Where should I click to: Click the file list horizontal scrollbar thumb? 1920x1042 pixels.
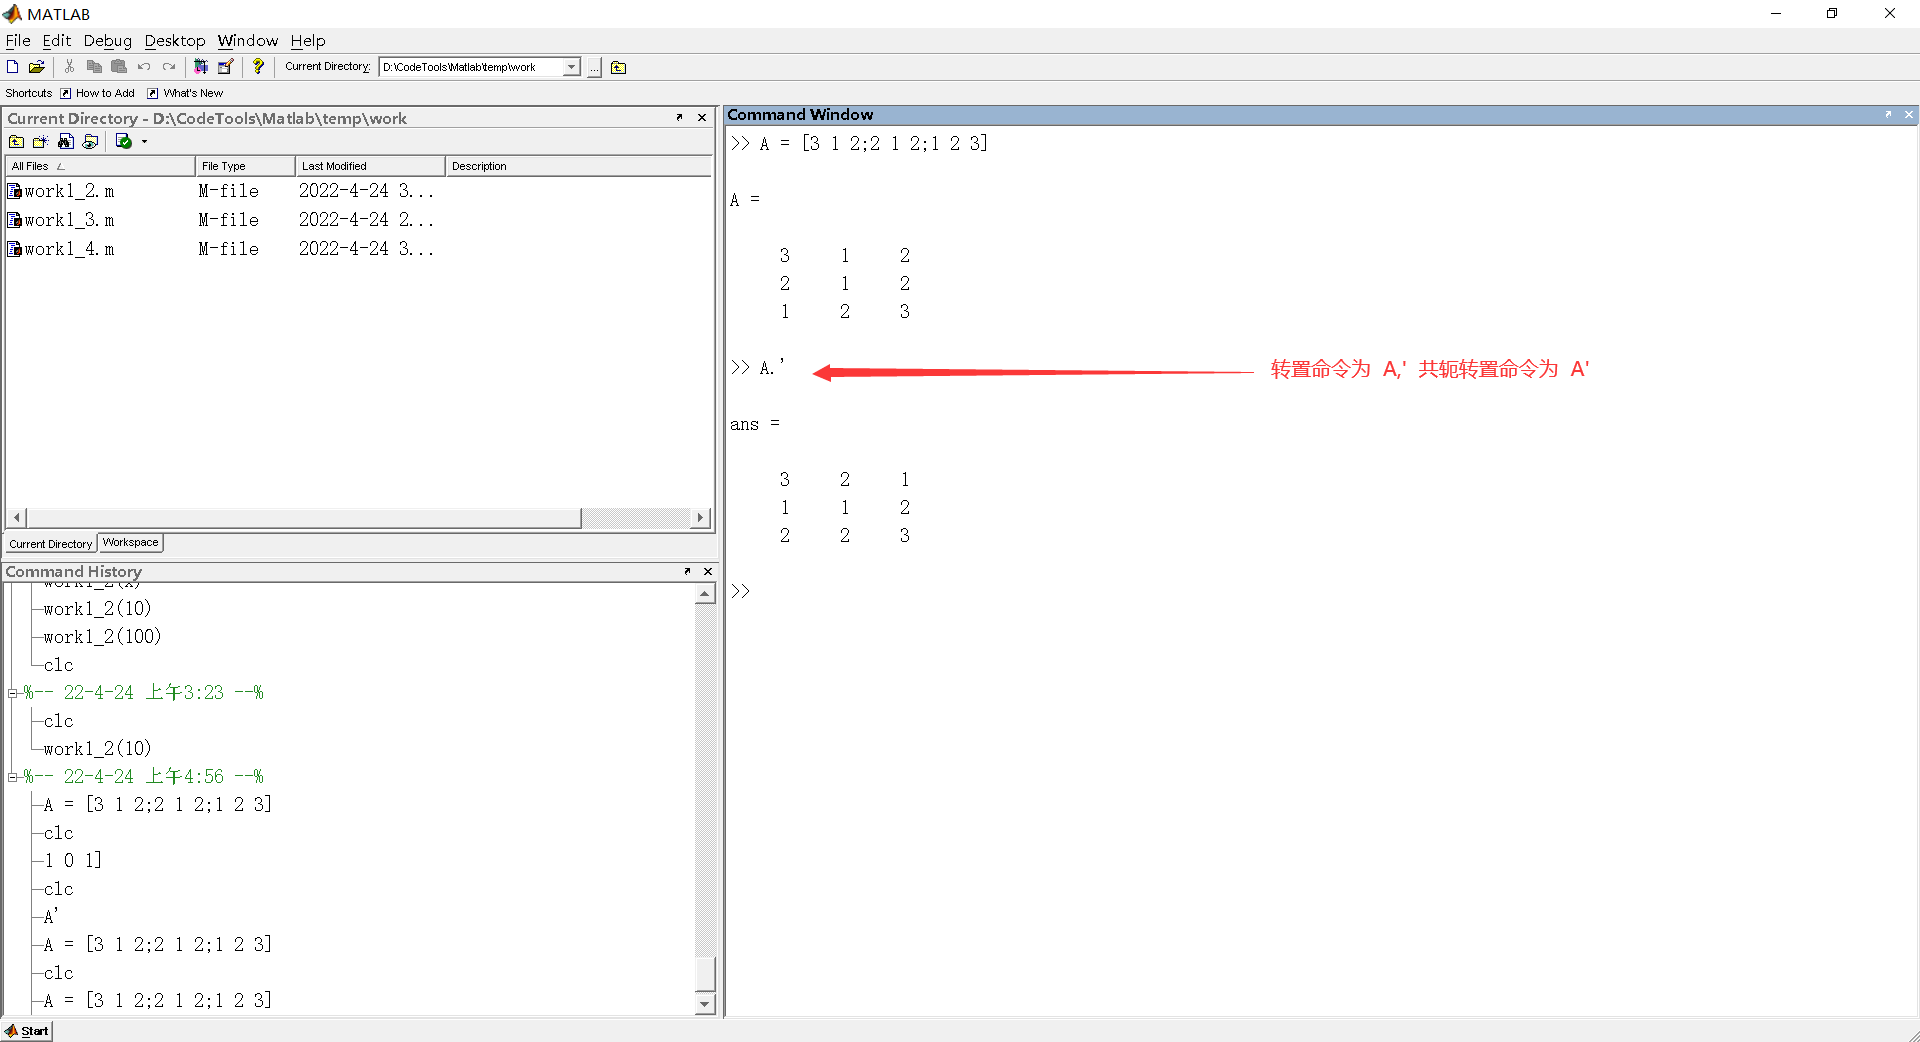(x=303, y=517)
